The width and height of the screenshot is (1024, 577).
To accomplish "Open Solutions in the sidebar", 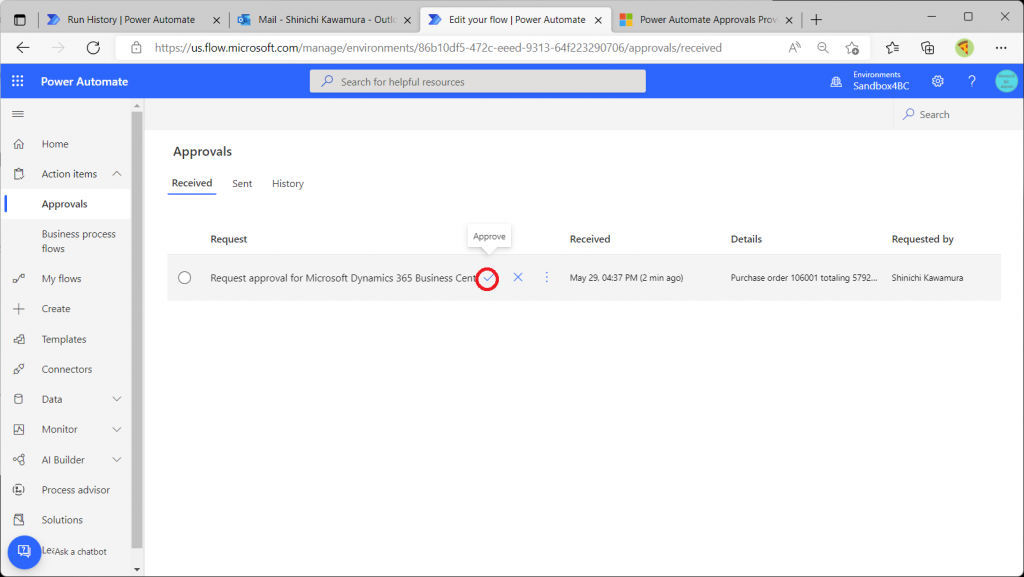I will [x=62, y=520].
